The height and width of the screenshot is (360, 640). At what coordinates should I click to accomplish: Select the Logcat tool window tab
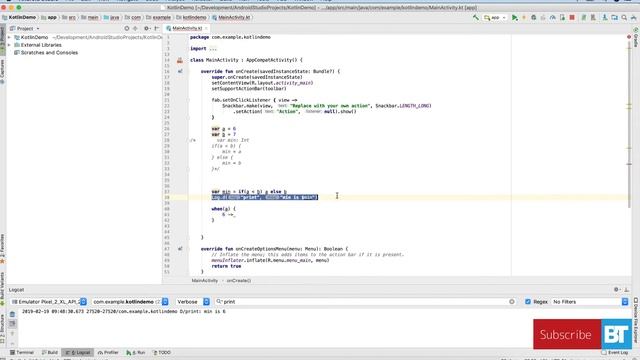(78, 352)
